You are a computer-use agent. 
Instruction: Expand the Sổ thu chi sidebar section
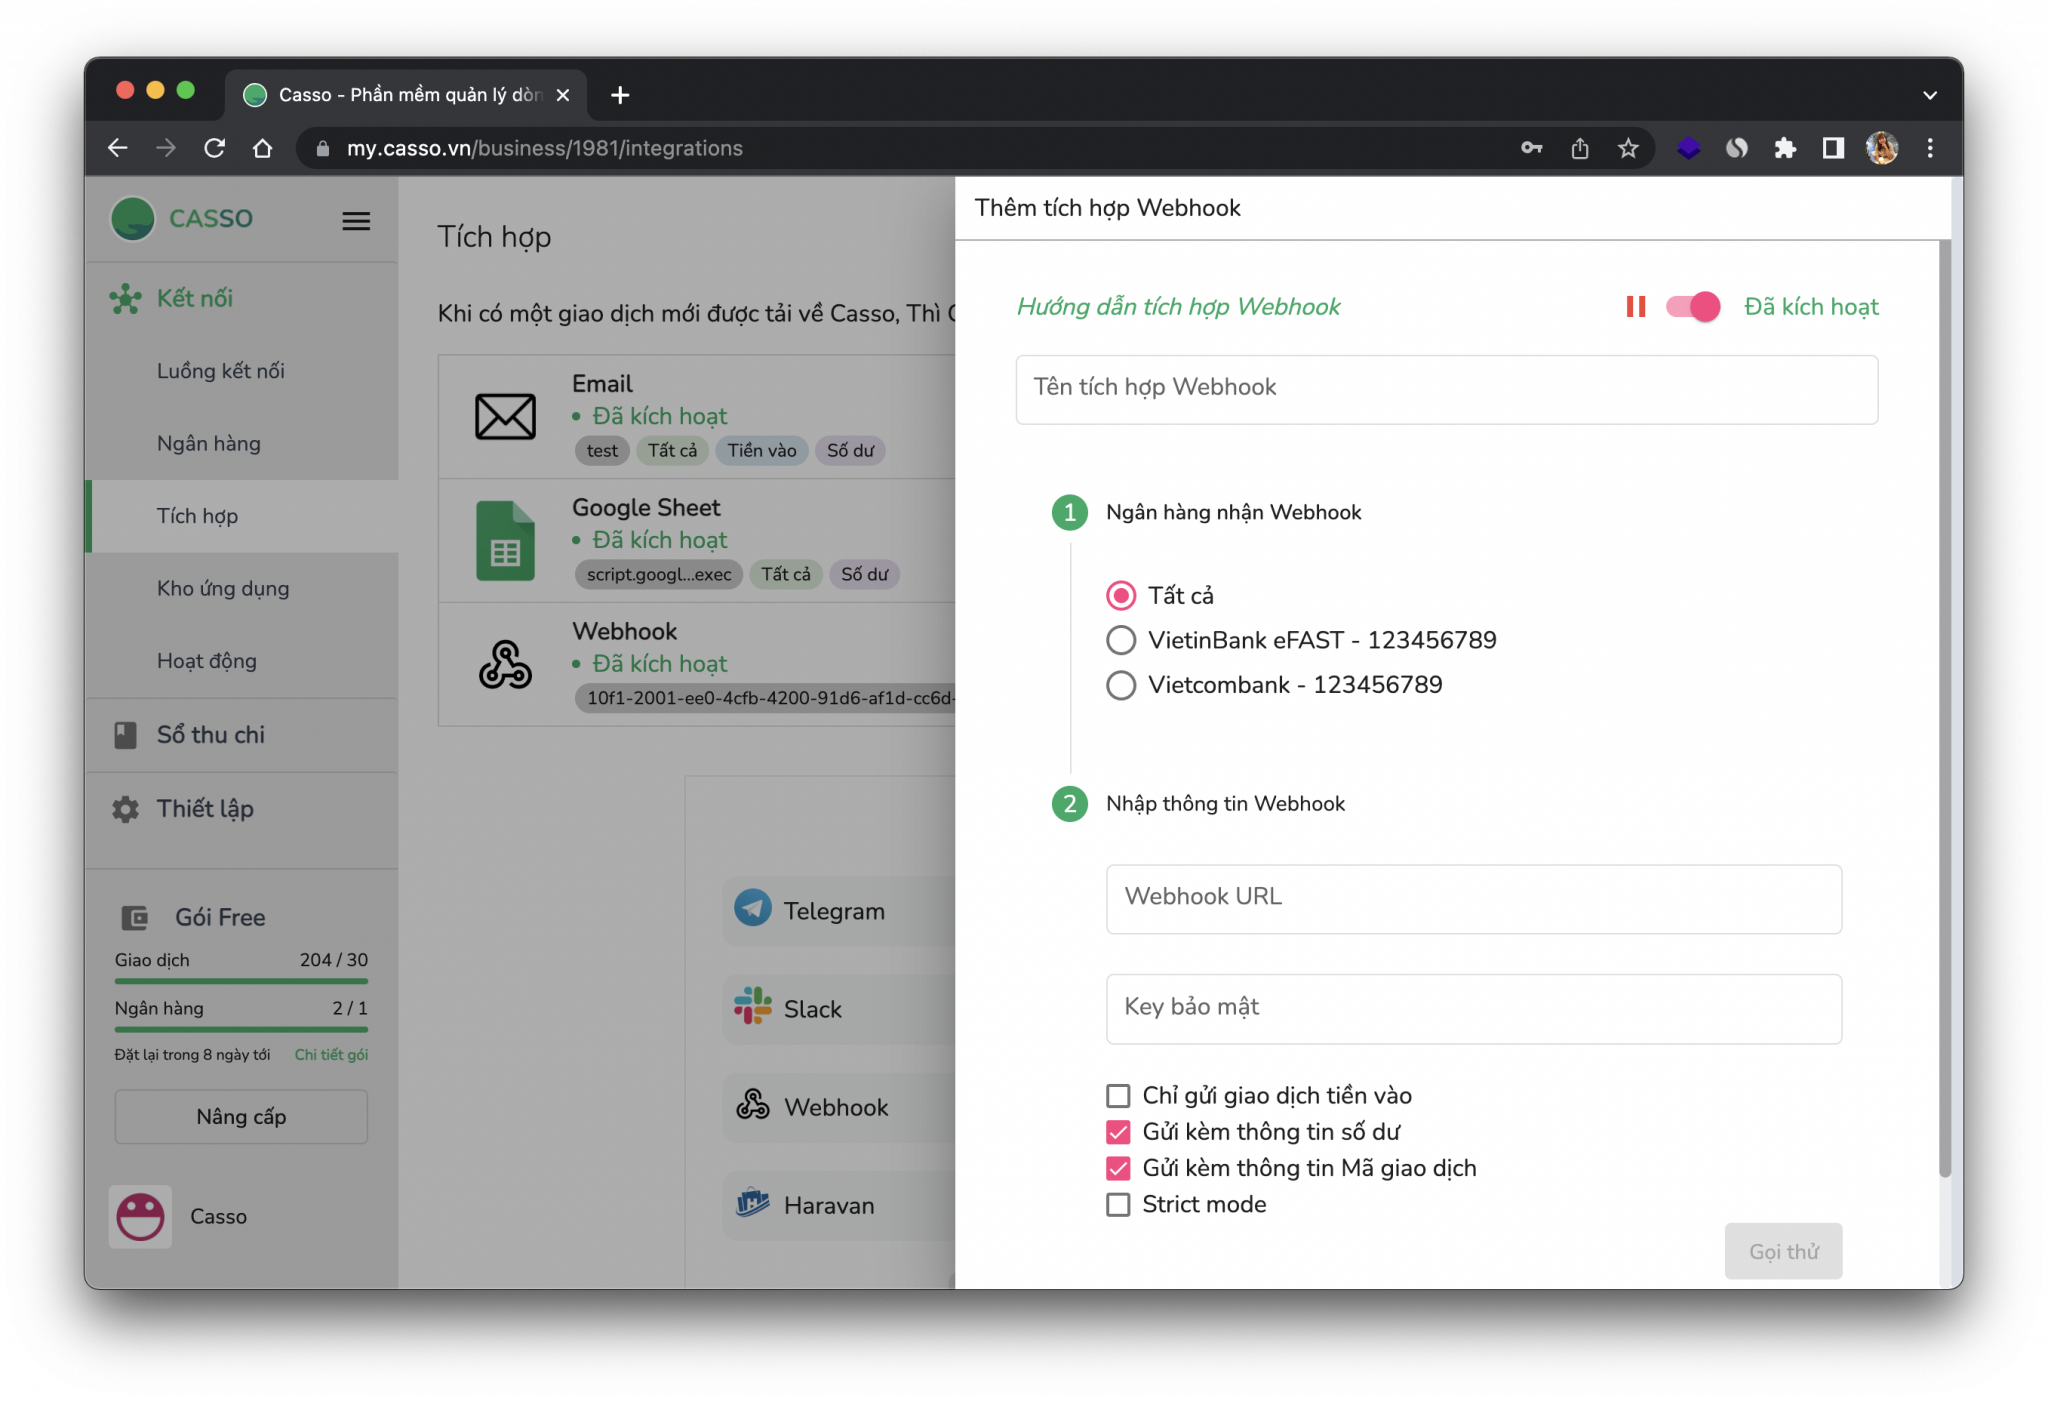211,735
